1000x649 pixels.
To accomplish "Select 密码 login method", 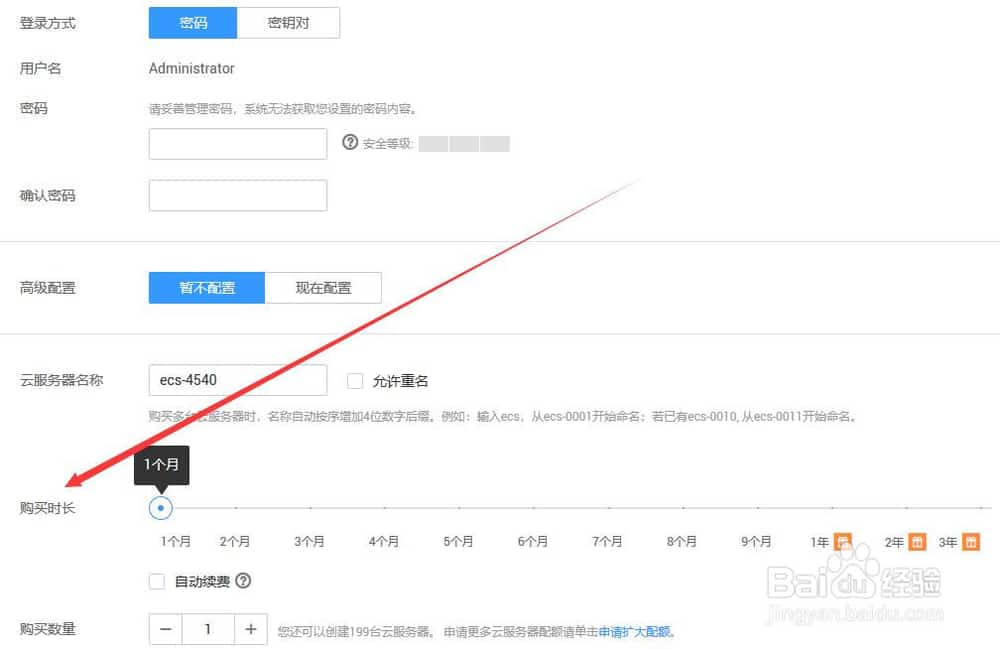I will (x=193, y=23).
